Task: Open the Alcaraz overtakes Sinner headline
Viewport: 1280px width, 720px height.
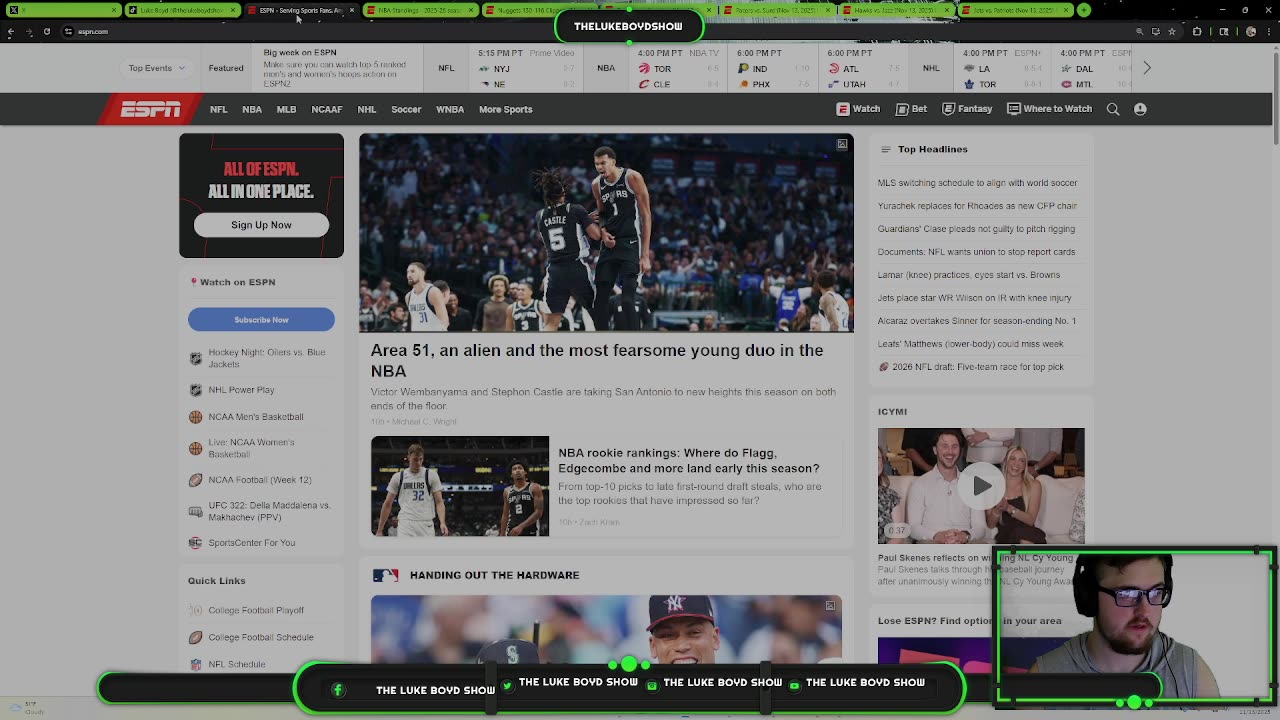Action: click(977, 321)
